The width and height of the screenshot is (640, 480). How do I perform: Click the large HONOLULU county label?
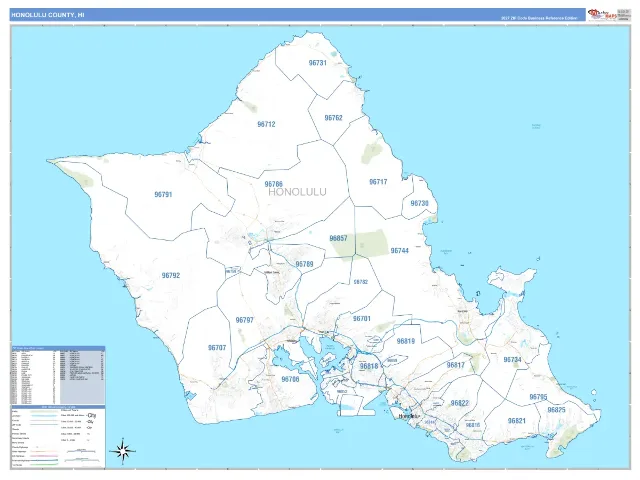297,192
